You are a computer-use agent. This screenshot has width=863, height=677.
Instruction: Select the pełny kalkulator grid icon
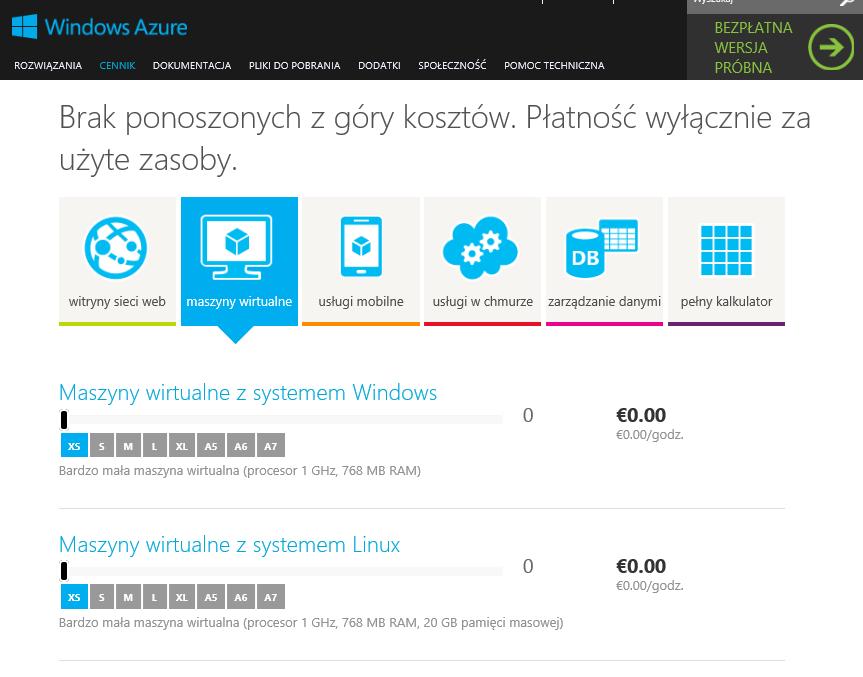pyautogui.click(x=726, y=250)
